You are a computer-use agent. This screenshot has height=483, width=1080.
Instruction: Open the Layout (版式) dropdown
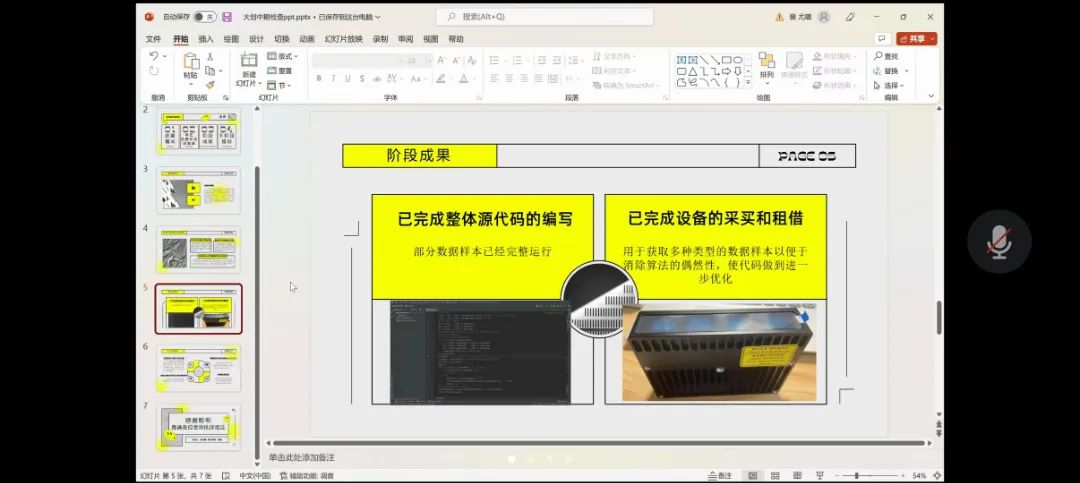pyautogui.click(x=281, y=57)
